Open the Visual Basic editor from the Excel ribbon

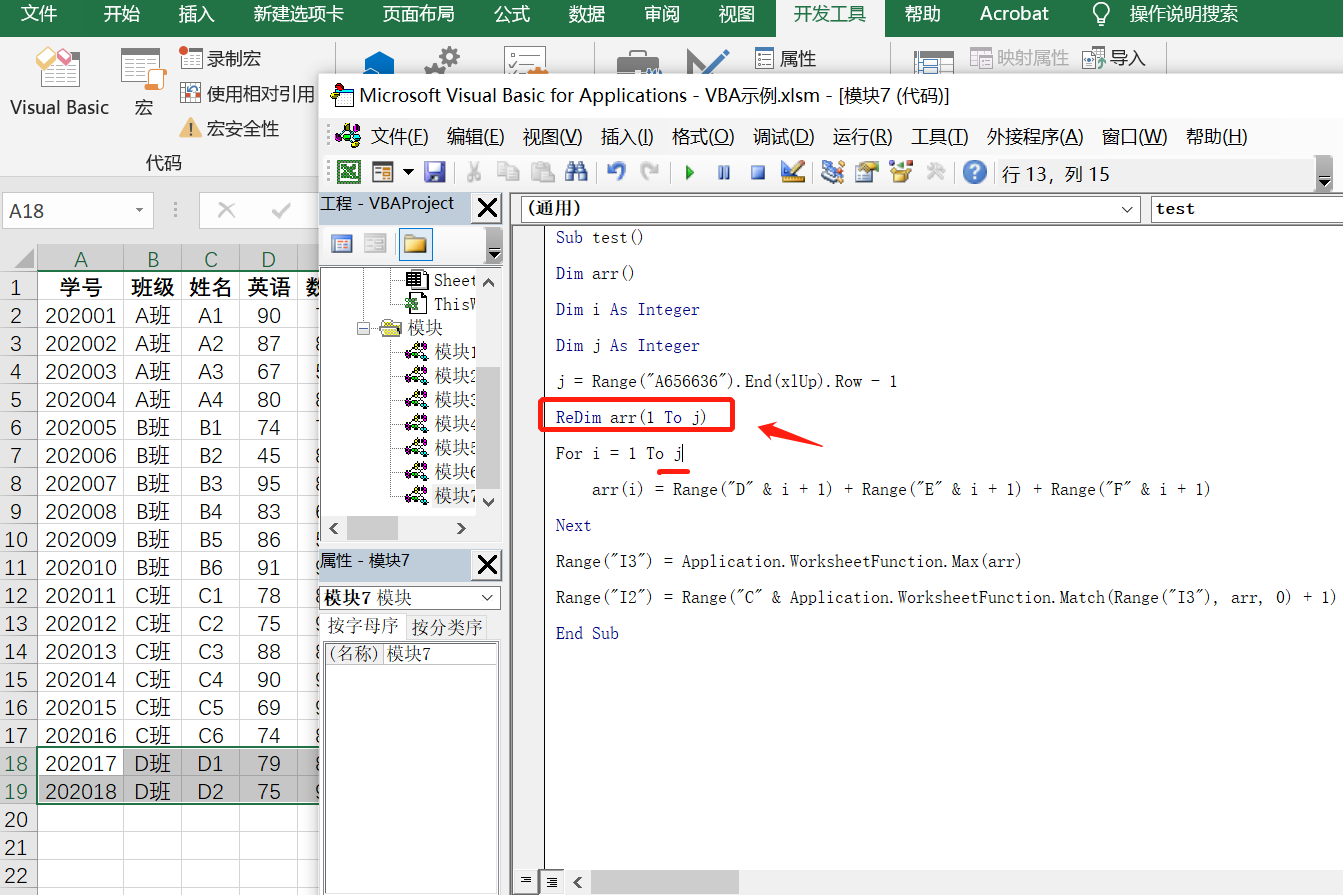point(59,82)
